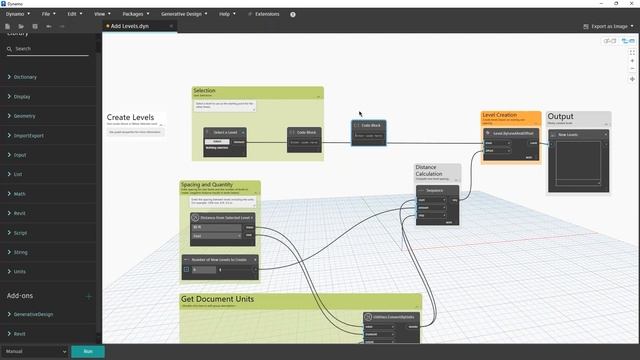
Task: Click the Add-ons plus icon
Action: (x=89, y=296)
